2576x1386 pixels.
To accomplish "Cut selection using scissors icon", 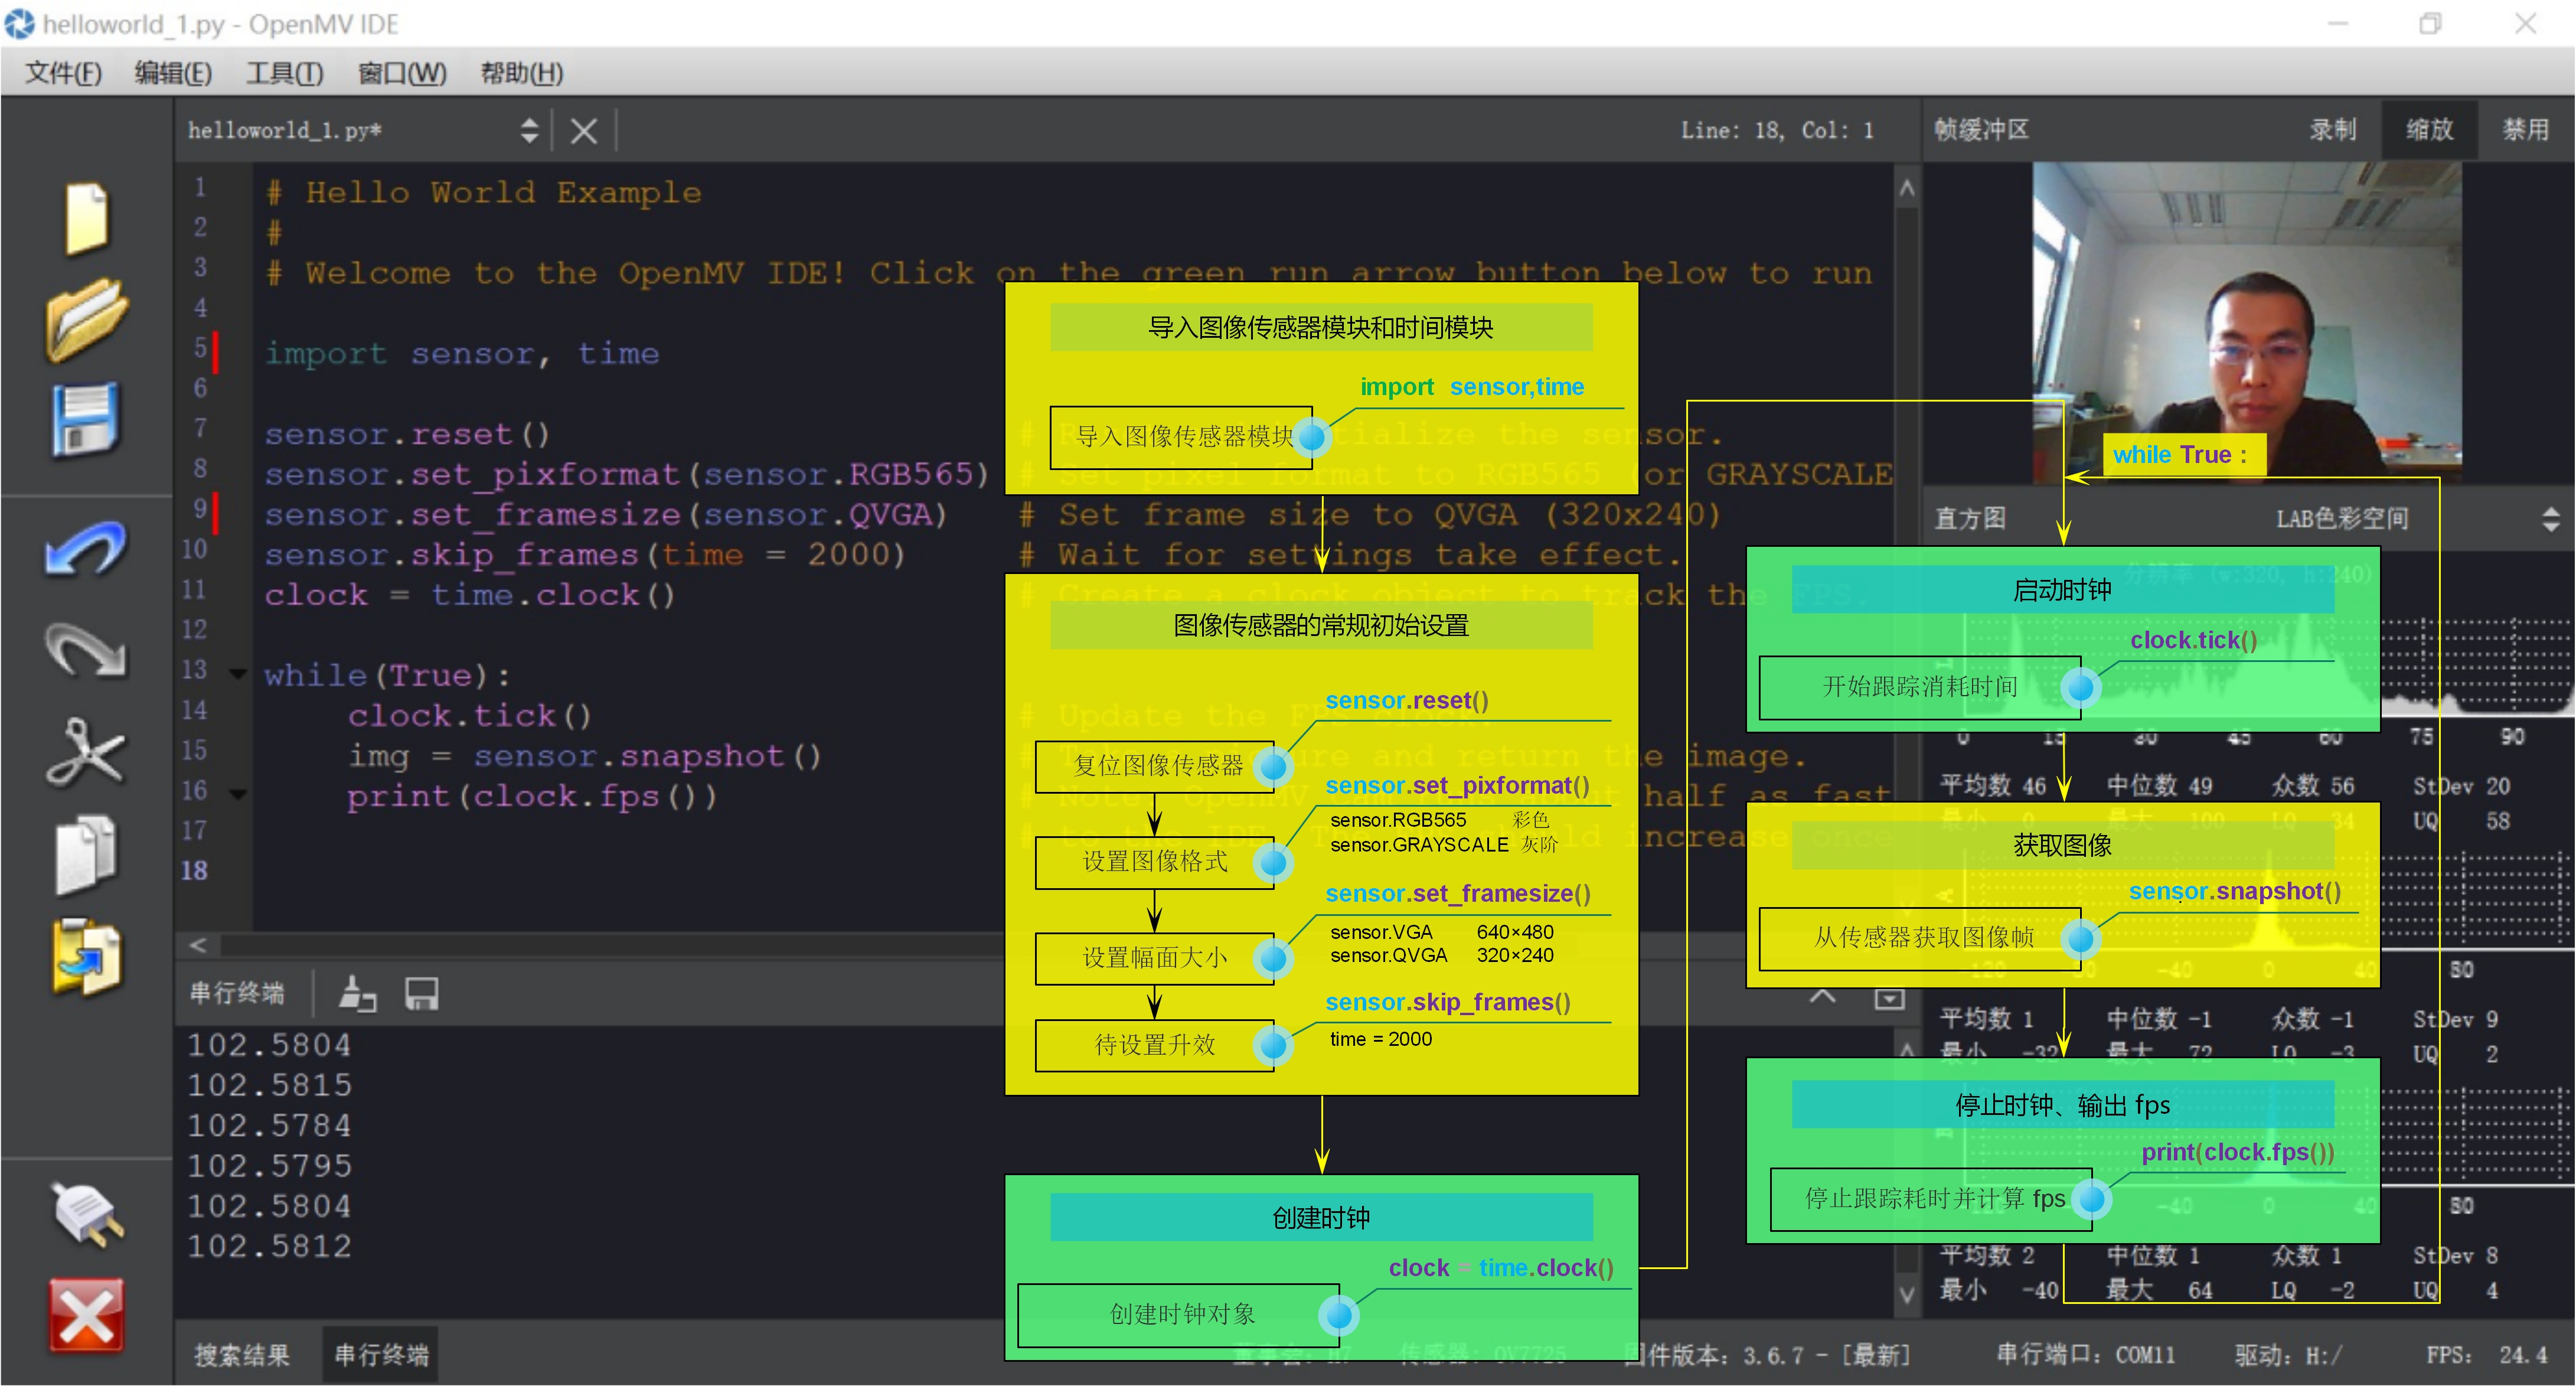I will [87, 752].
